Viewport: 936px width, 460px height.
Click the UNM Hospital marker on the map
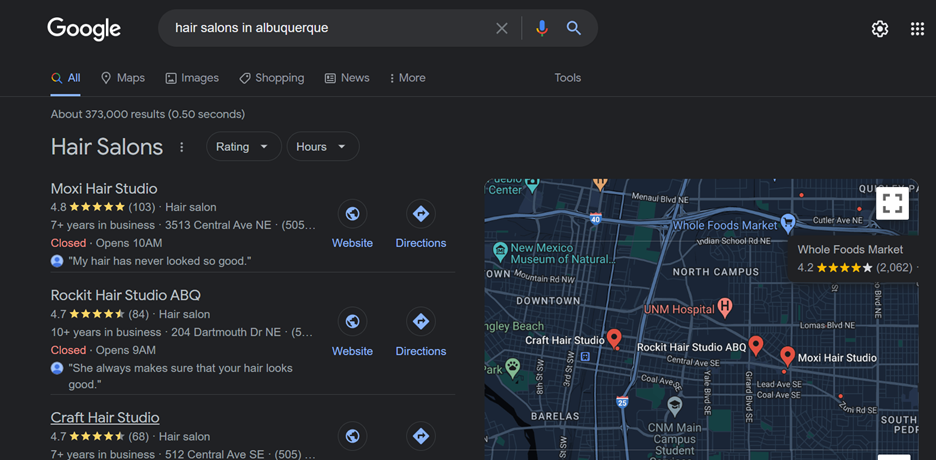pyautogui.click(x=724, y=308)
